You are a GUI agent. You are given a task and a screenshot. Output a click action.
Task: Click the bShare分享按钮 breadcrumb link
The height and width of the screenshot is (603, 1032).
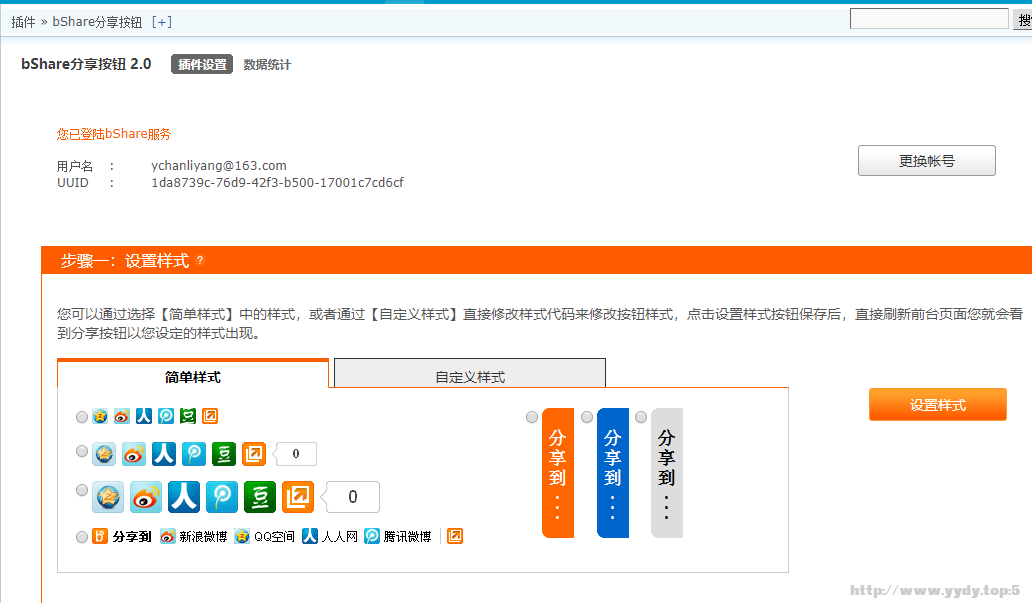click(x=97, y=22)
